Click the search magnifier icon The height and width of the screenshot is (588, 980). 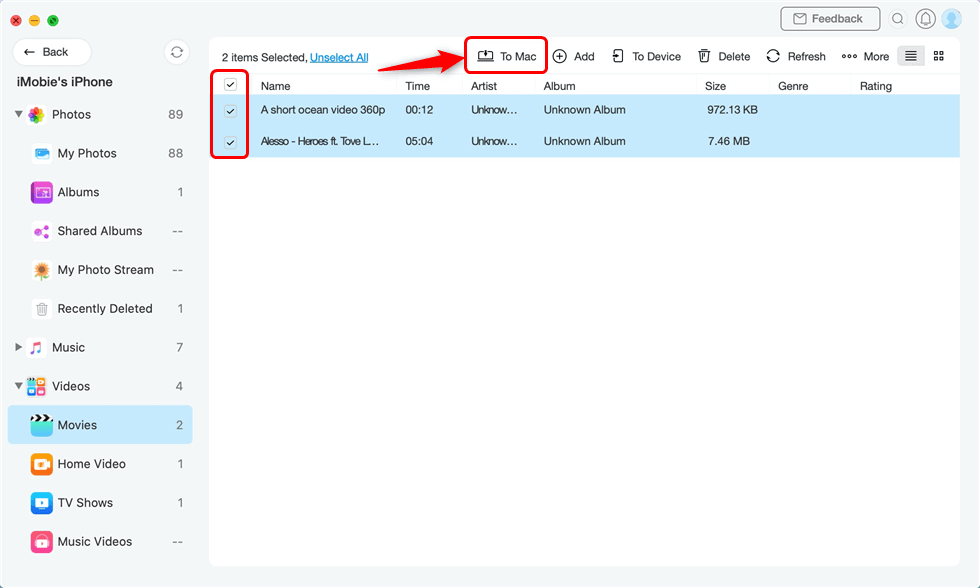point(898,19)
